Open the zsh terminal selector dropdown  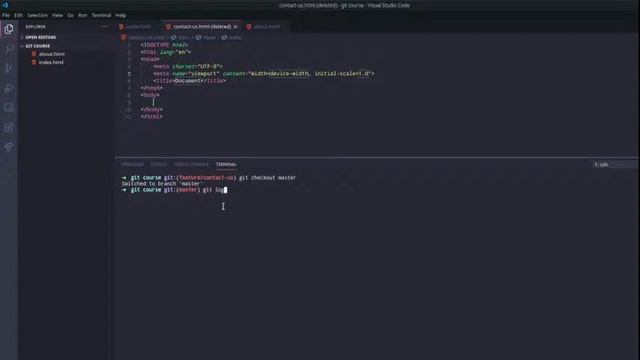[x=614, y=164]
